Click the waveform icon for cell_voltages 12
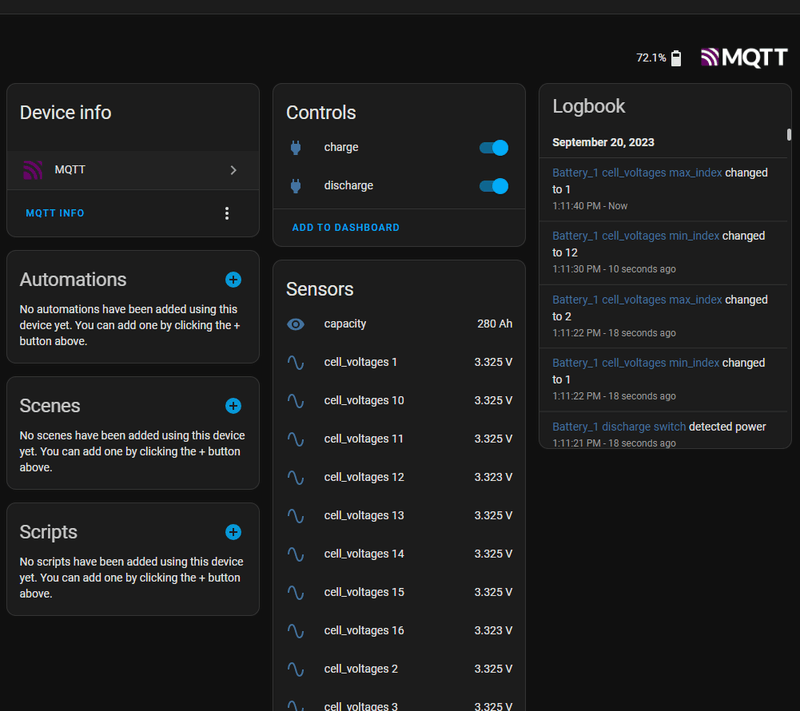Screen dimensions: 800x711 [x=296, y=477]
